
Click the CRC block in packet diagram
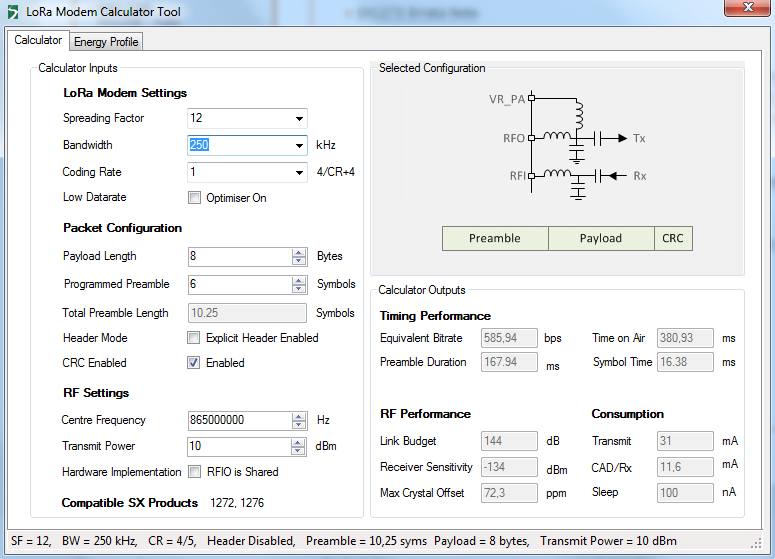point(673,239)
